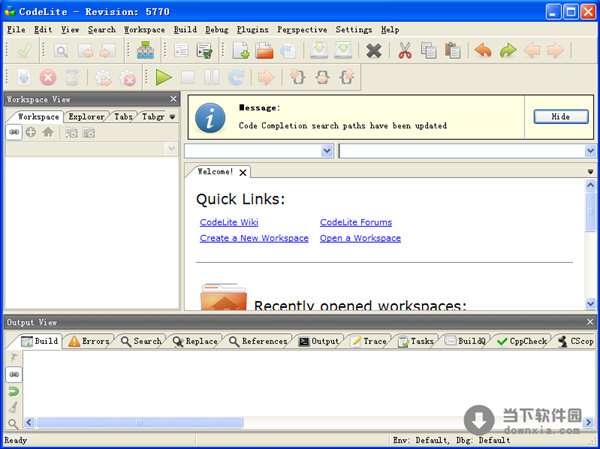This screenshot has width=600, height=449.
Task: Click the Open File folder icon
Action: pos(265,51)
